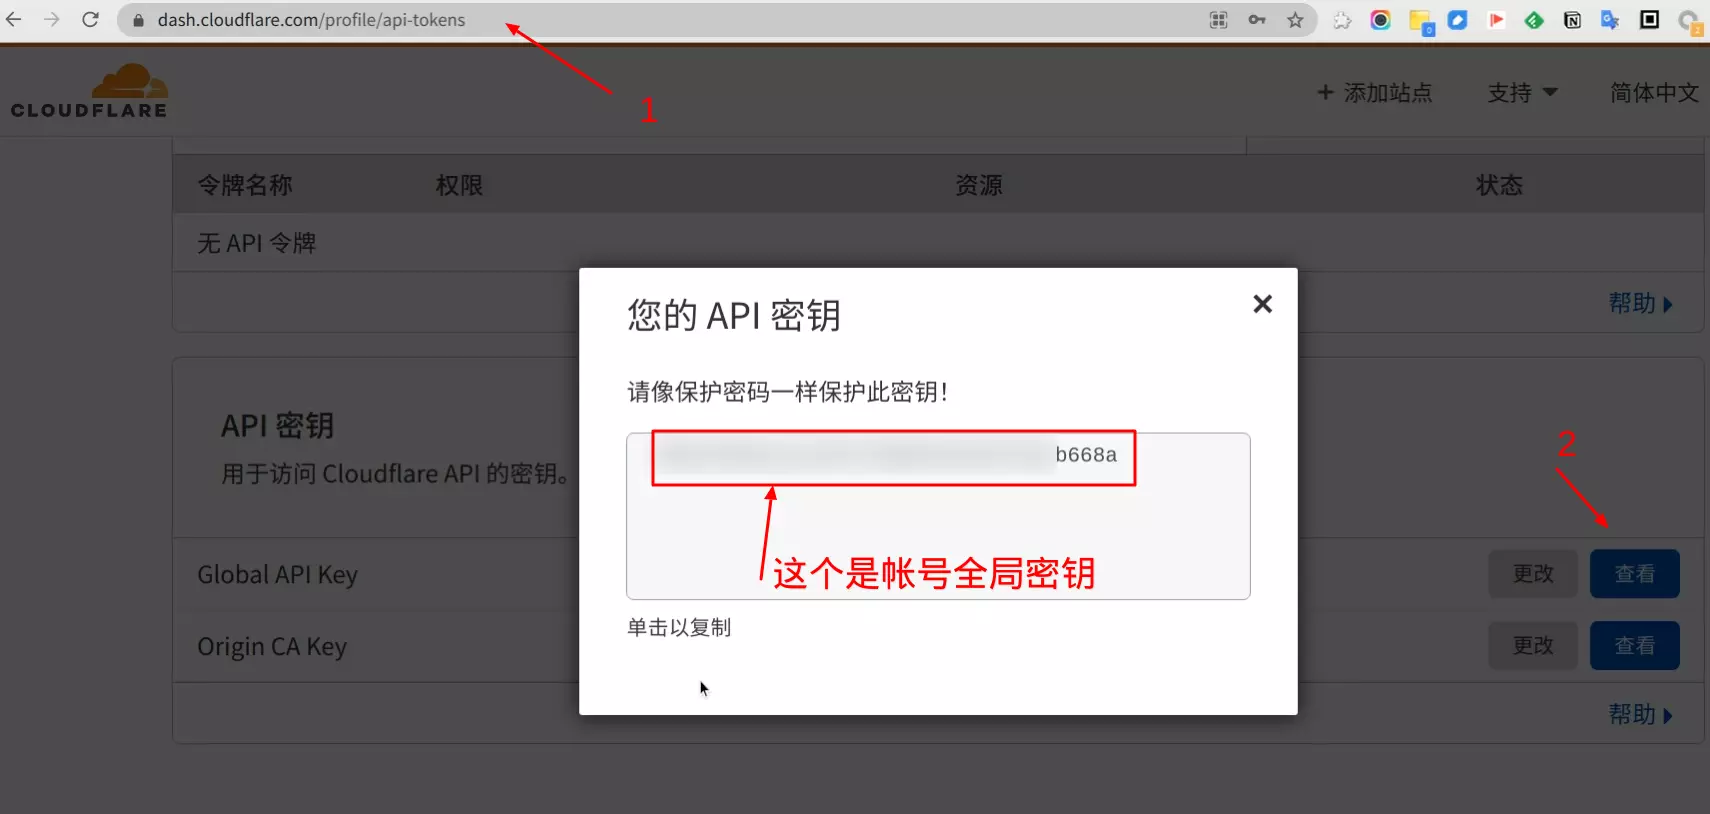Screen dimensions: 1710x814
Task: Click the 单击以复制 copy hint
Action: click(x=679, y=628)
